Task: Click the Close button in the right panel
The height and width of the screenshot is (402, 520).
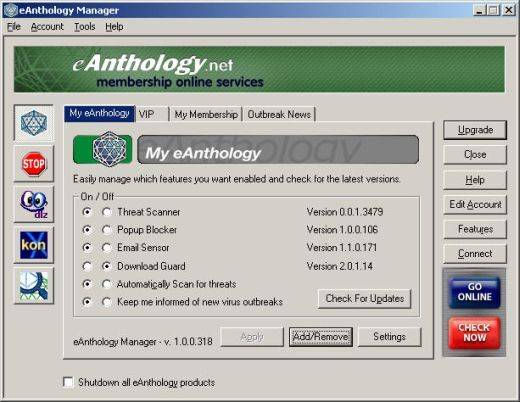Action: (475, 155)
